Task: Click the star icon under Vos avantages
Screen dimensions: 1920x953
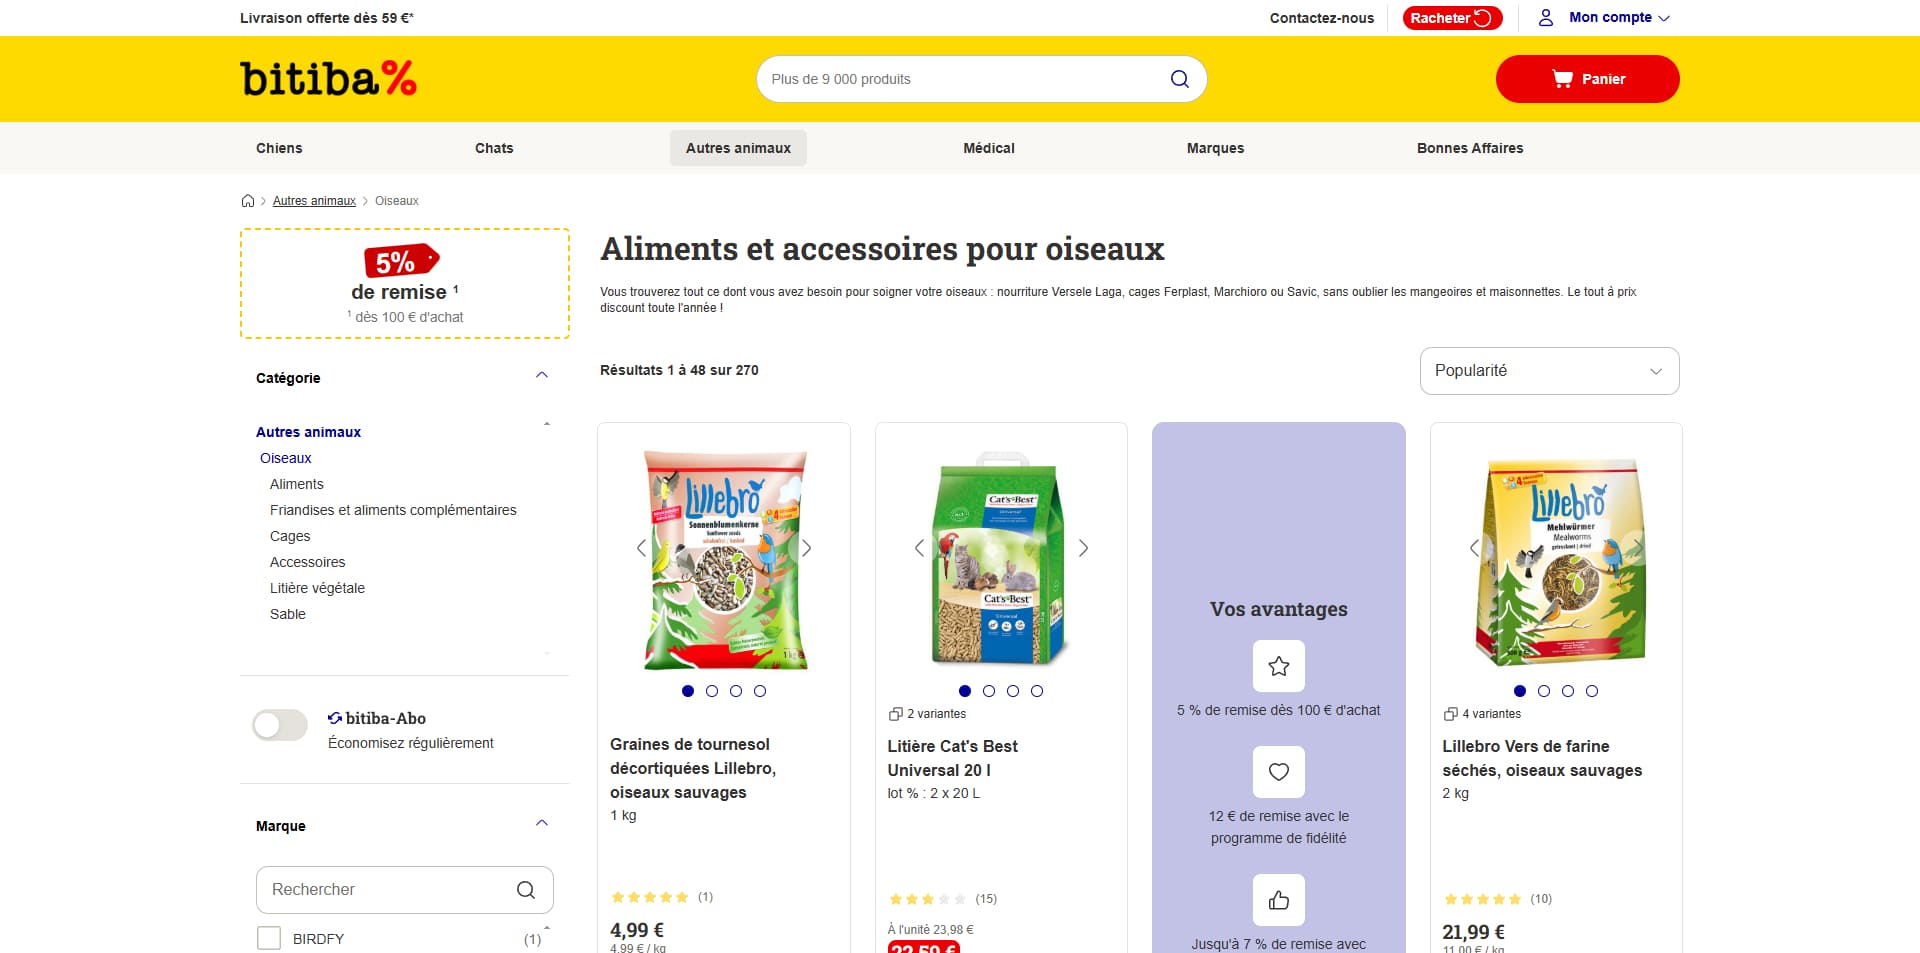Action: (x=1279, y=666)
